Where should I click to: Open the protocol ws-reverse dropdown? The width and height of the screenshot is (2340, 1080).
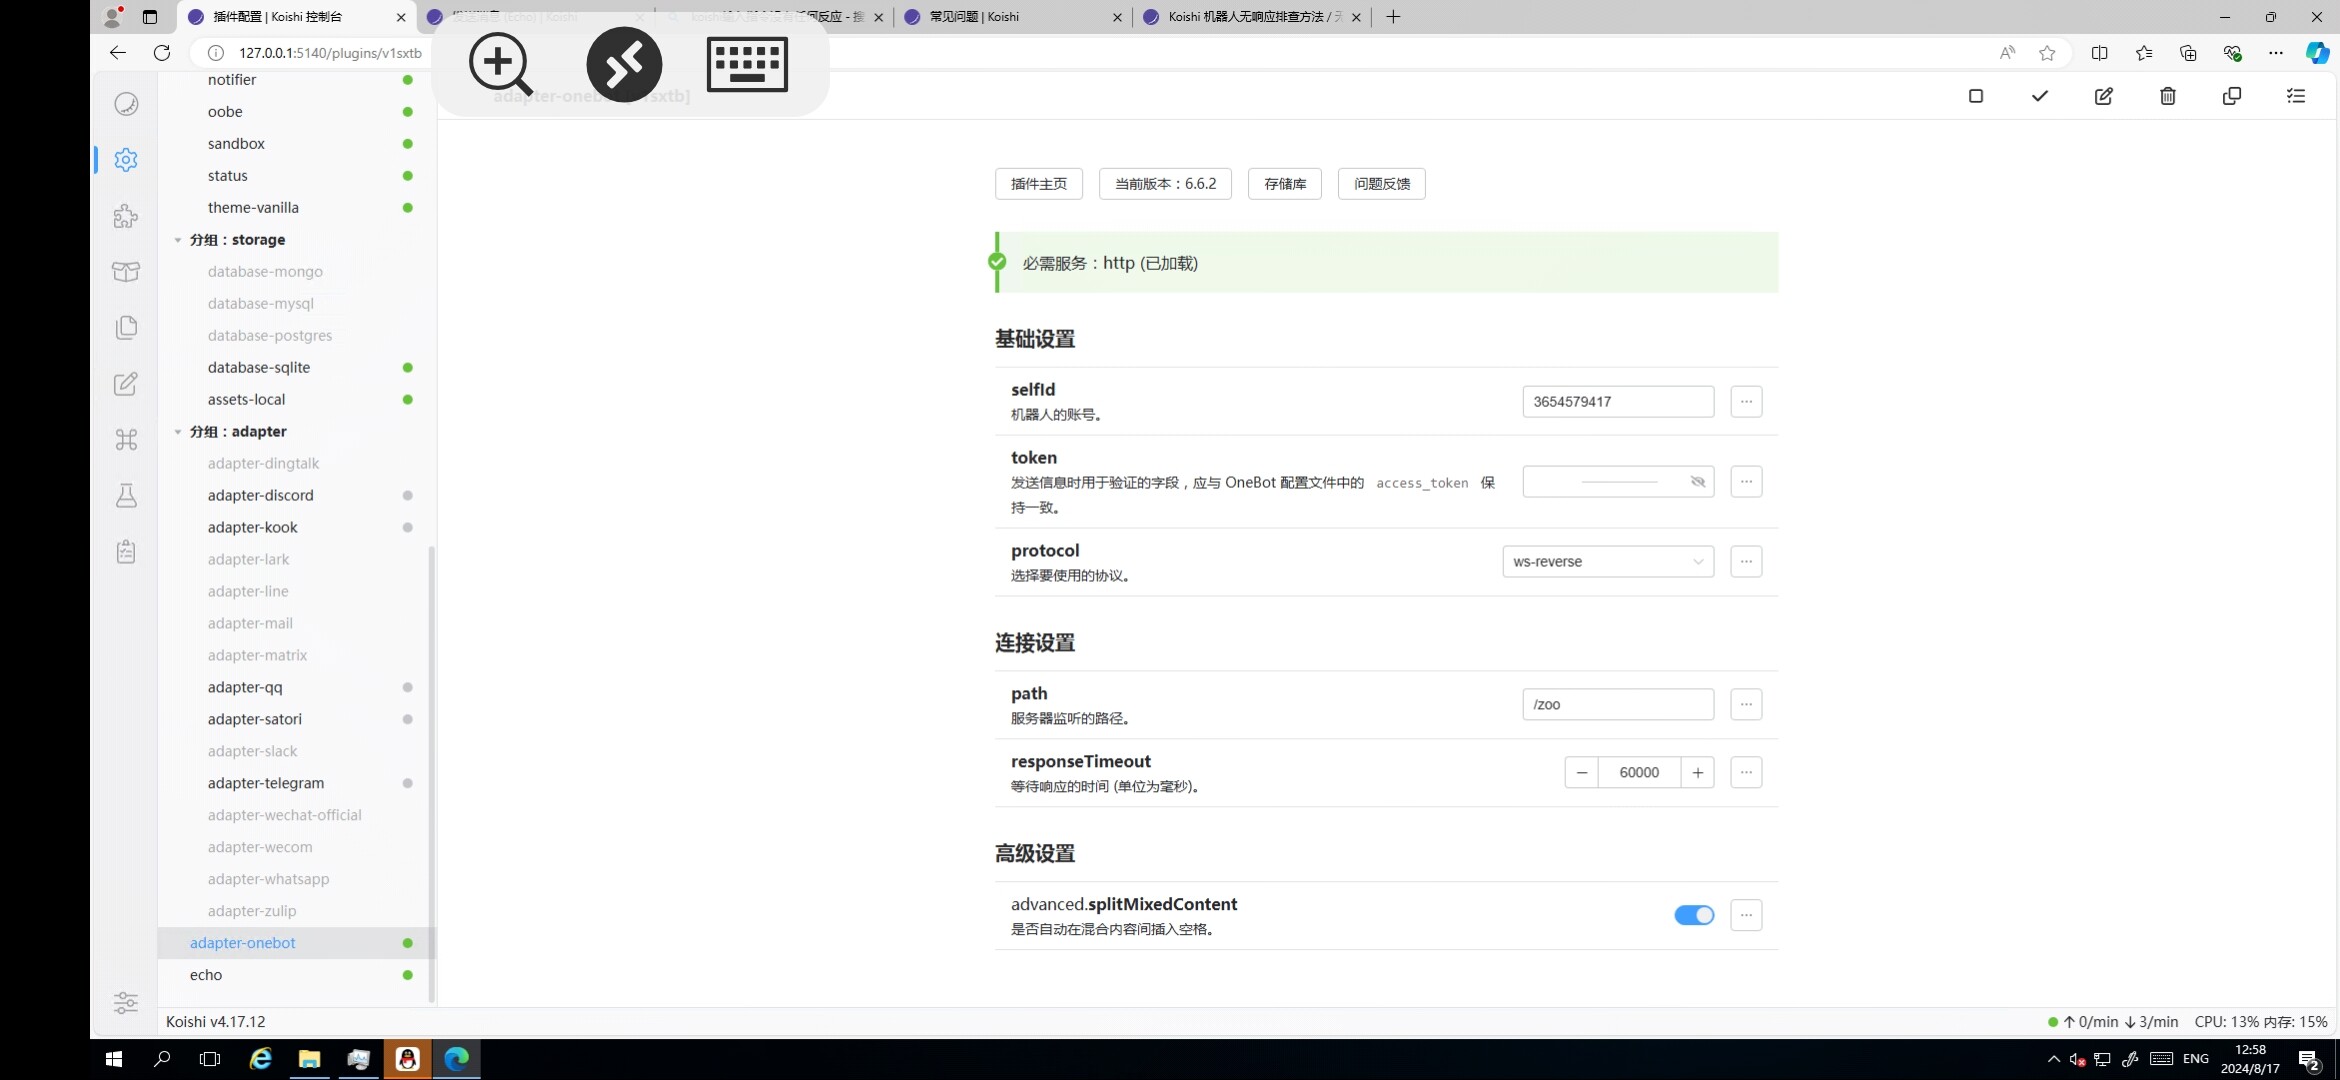[1607, 562]
